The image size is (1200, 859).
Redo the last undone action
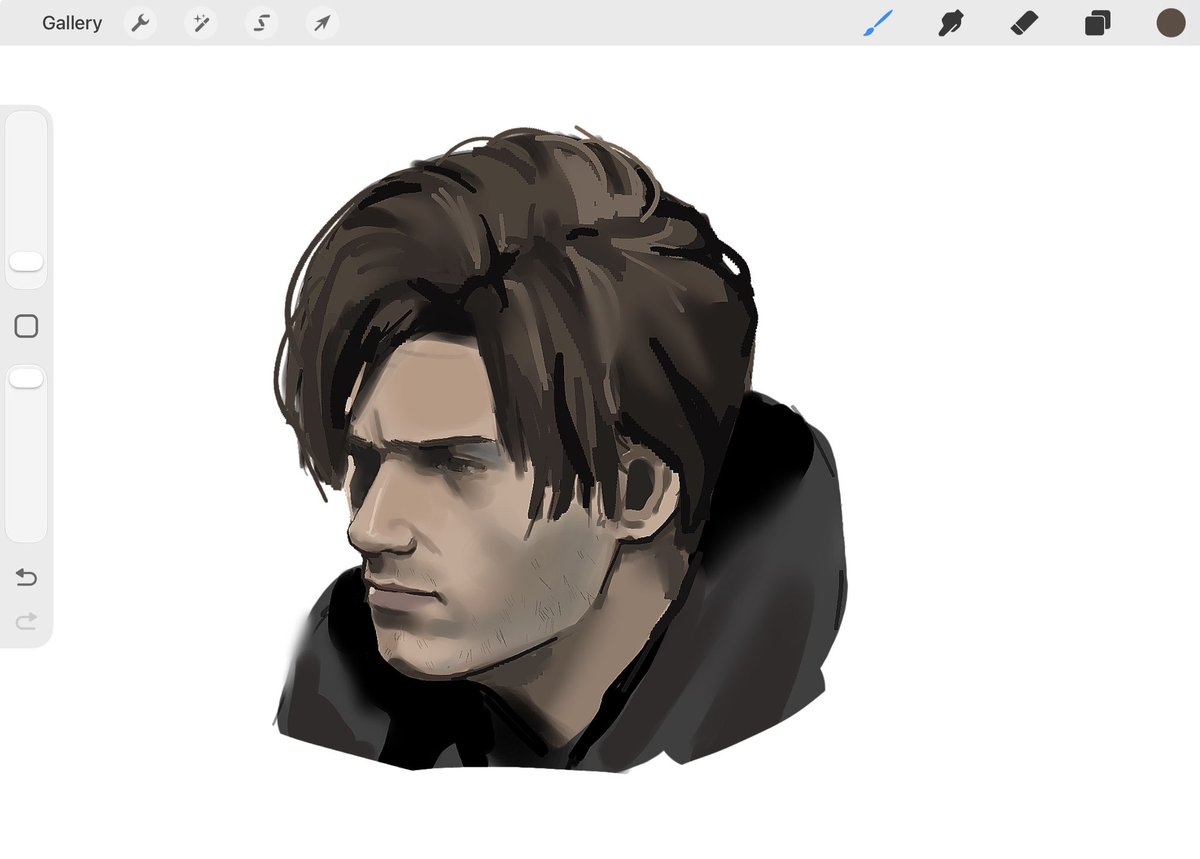tap(26, 621)
